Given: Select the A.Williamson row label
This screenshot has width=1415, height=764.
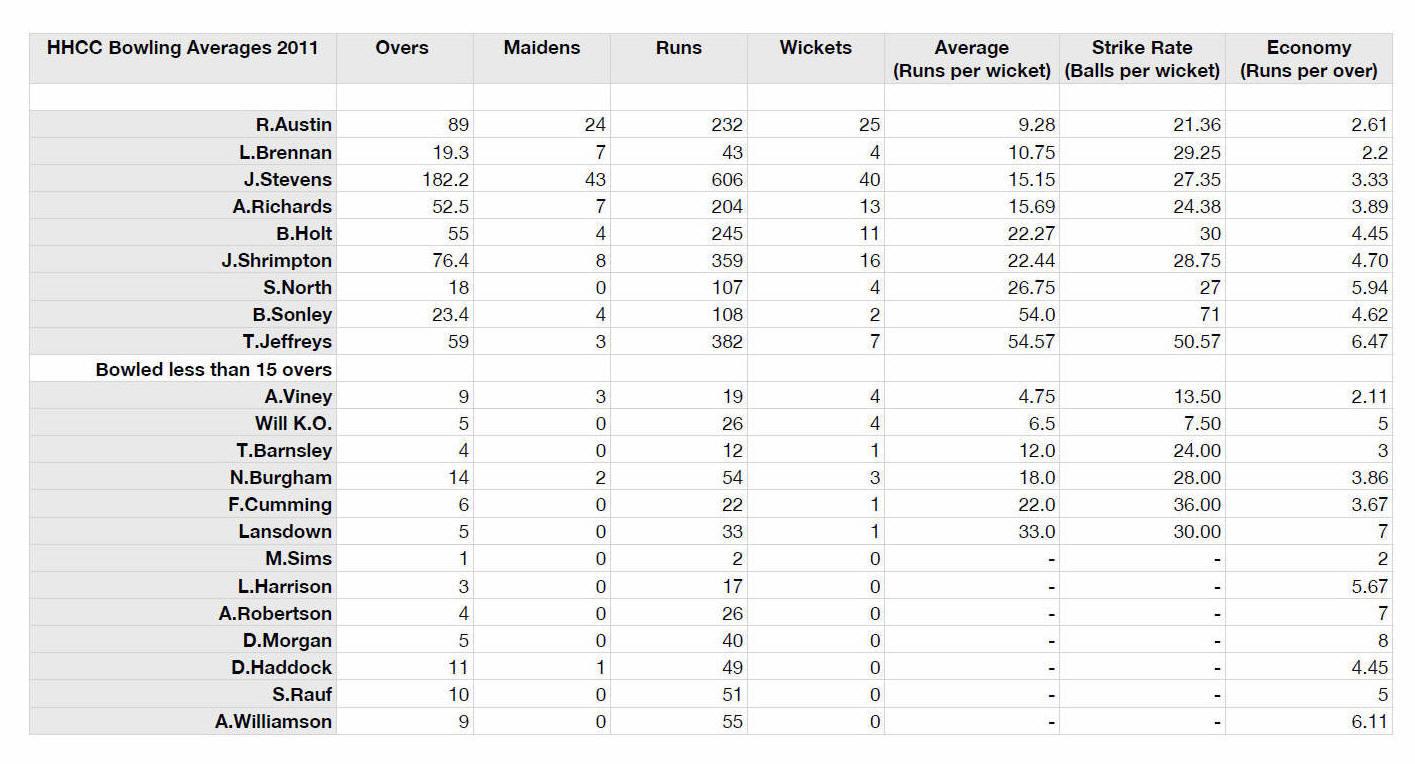Looking at the screenshot, I should [x=183, y=721].
